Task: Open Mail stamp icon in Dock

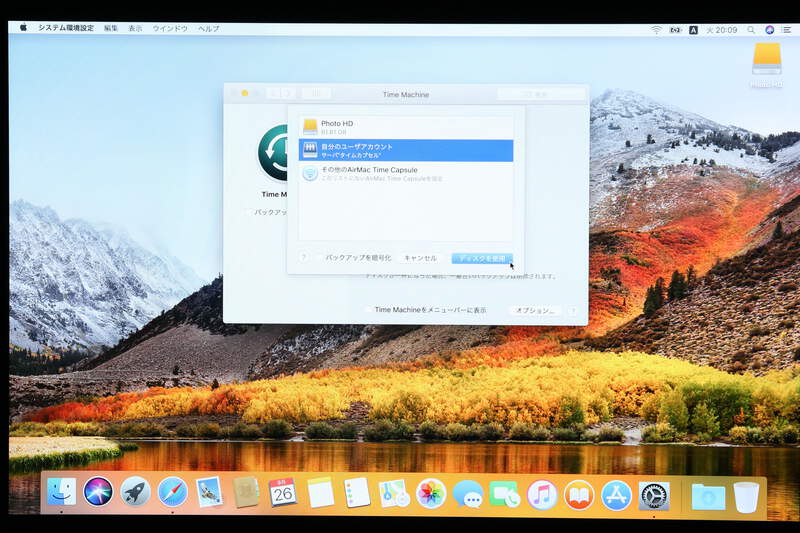Action: (x=209, y=492)
